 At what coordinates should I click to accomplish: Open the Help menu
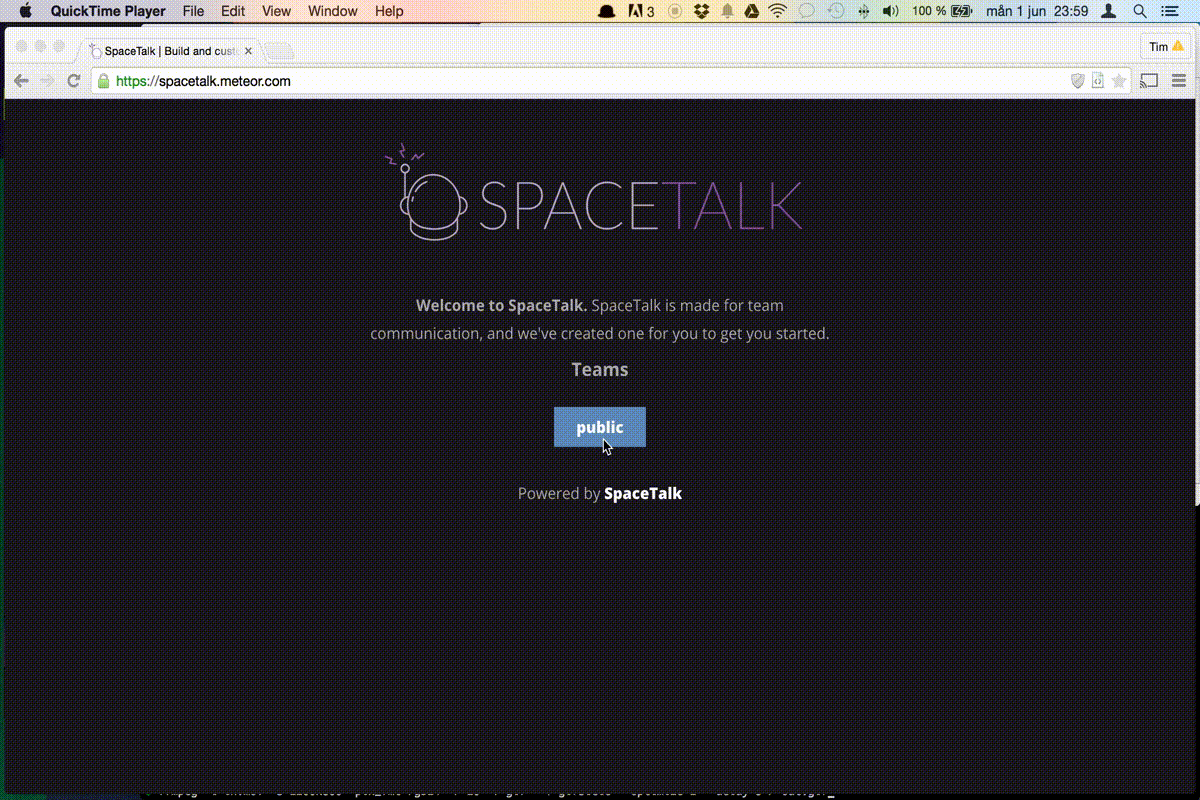[389, 11]
